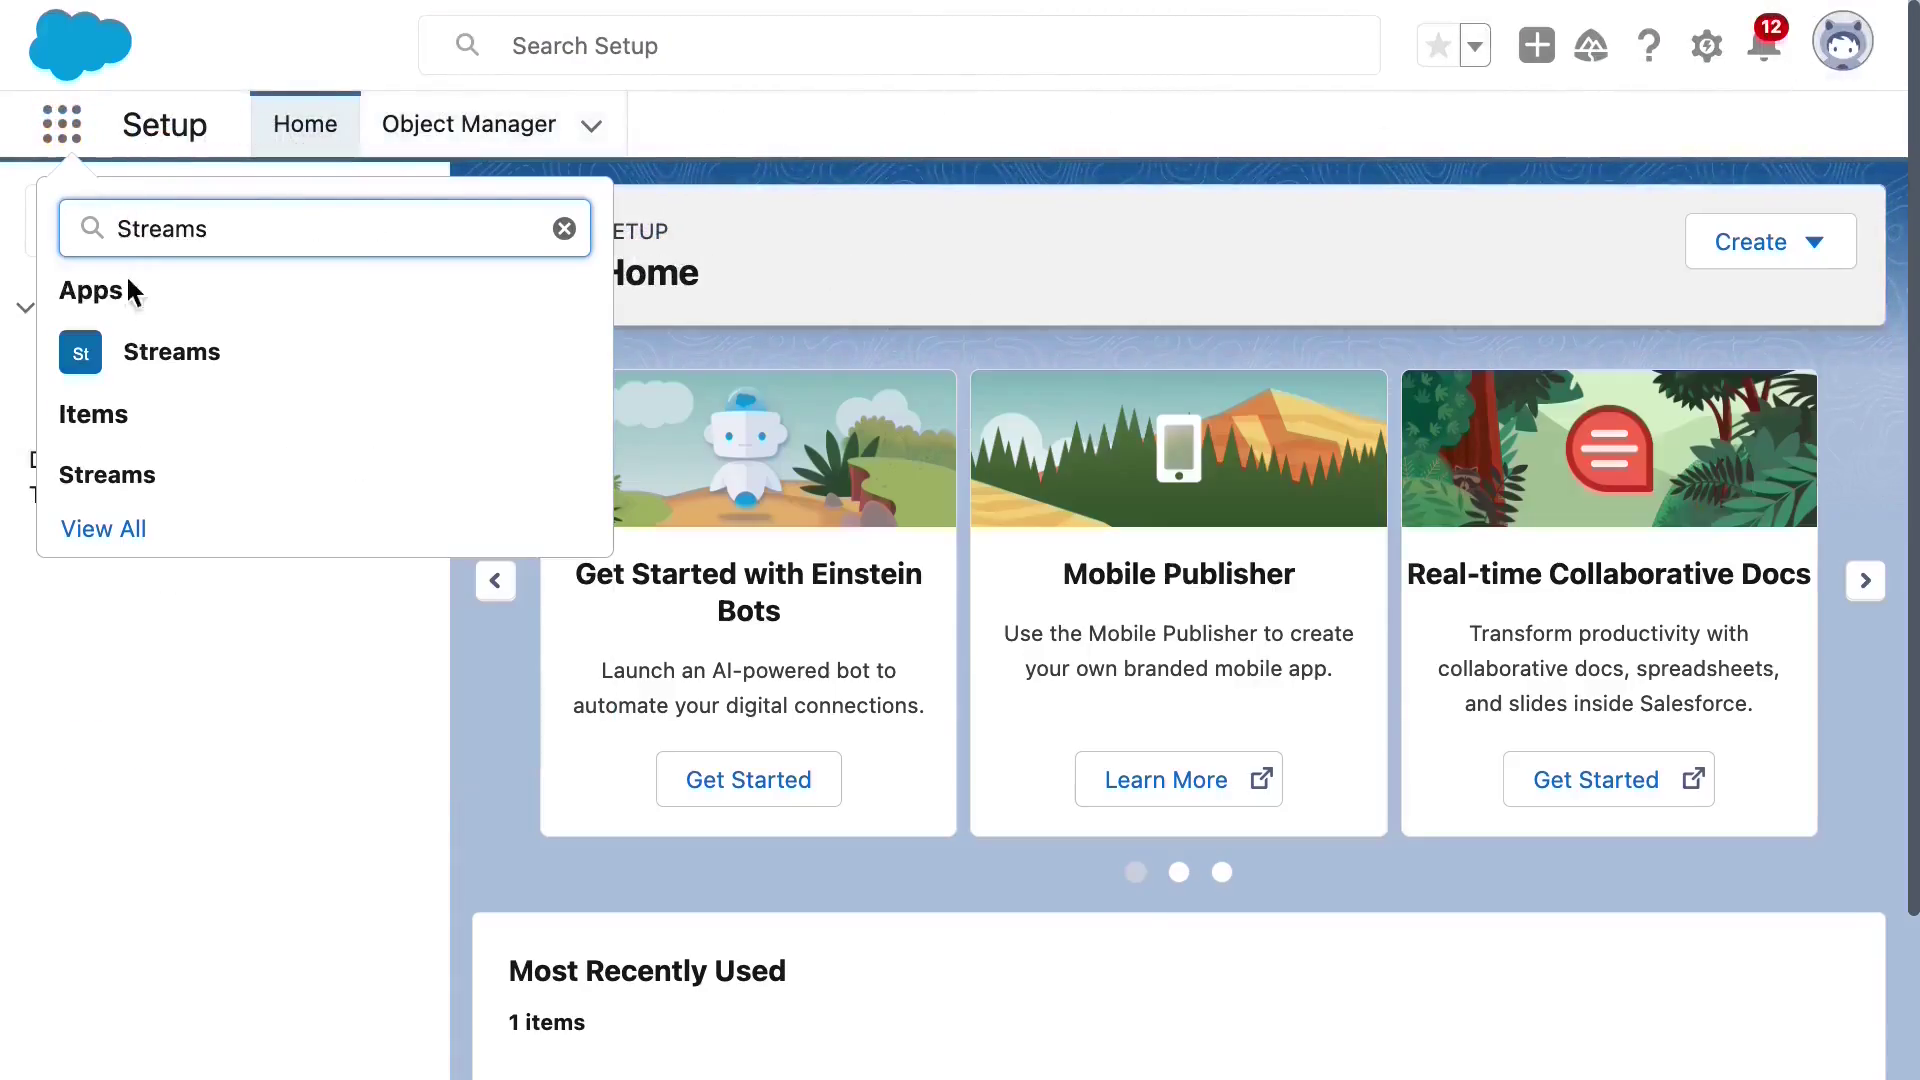This screenshot has width=1920, height=1080.
Task: Clear the Streams search text
Action: [564, 229]
